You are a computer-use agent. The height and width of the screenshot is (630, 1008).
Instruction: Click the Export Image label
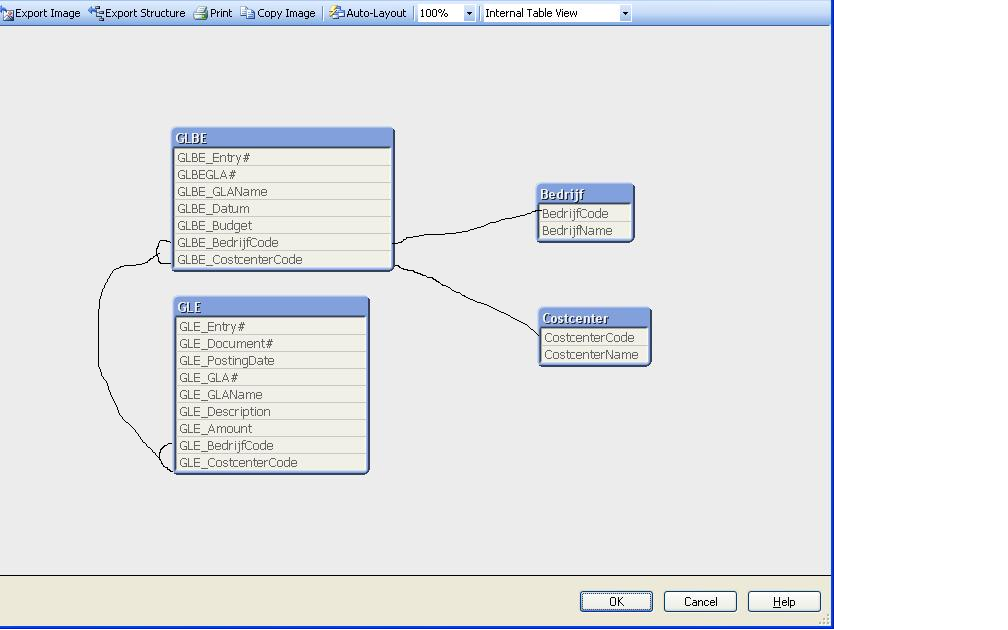click(x=48, y=13)
